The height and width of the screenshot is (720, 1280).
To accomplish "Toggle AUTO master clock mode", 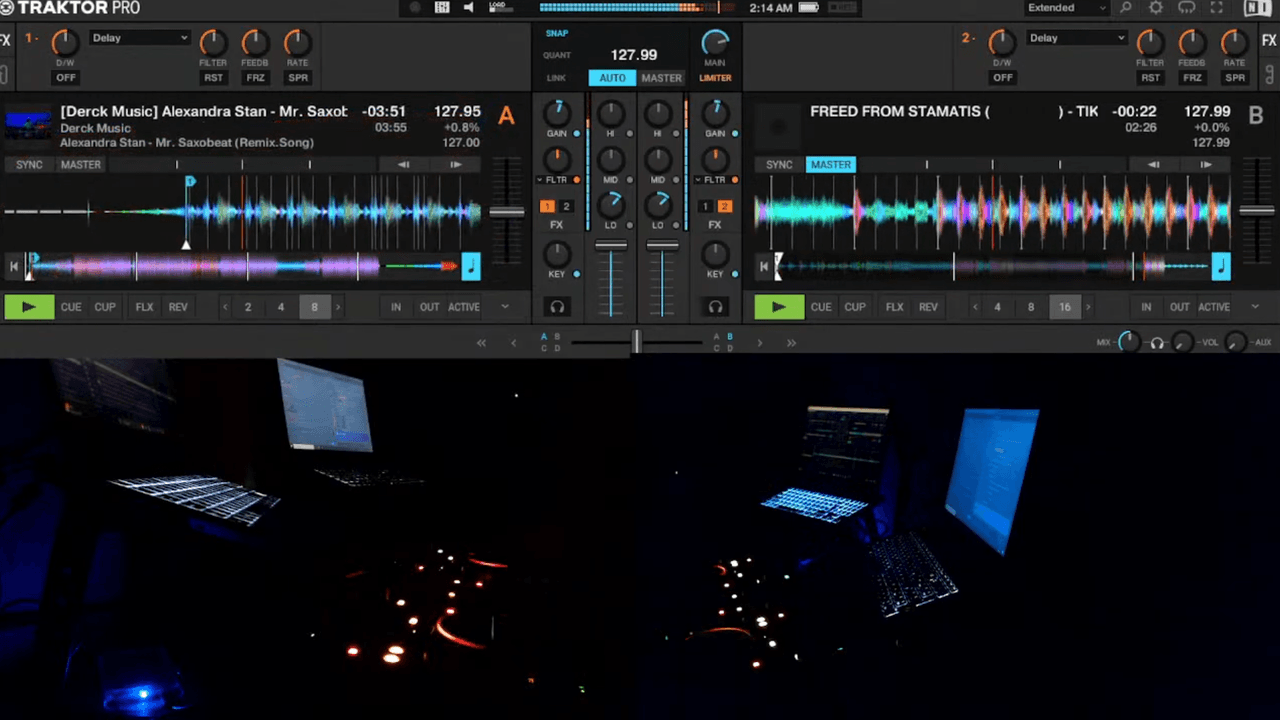I will [x=612, y=78].
